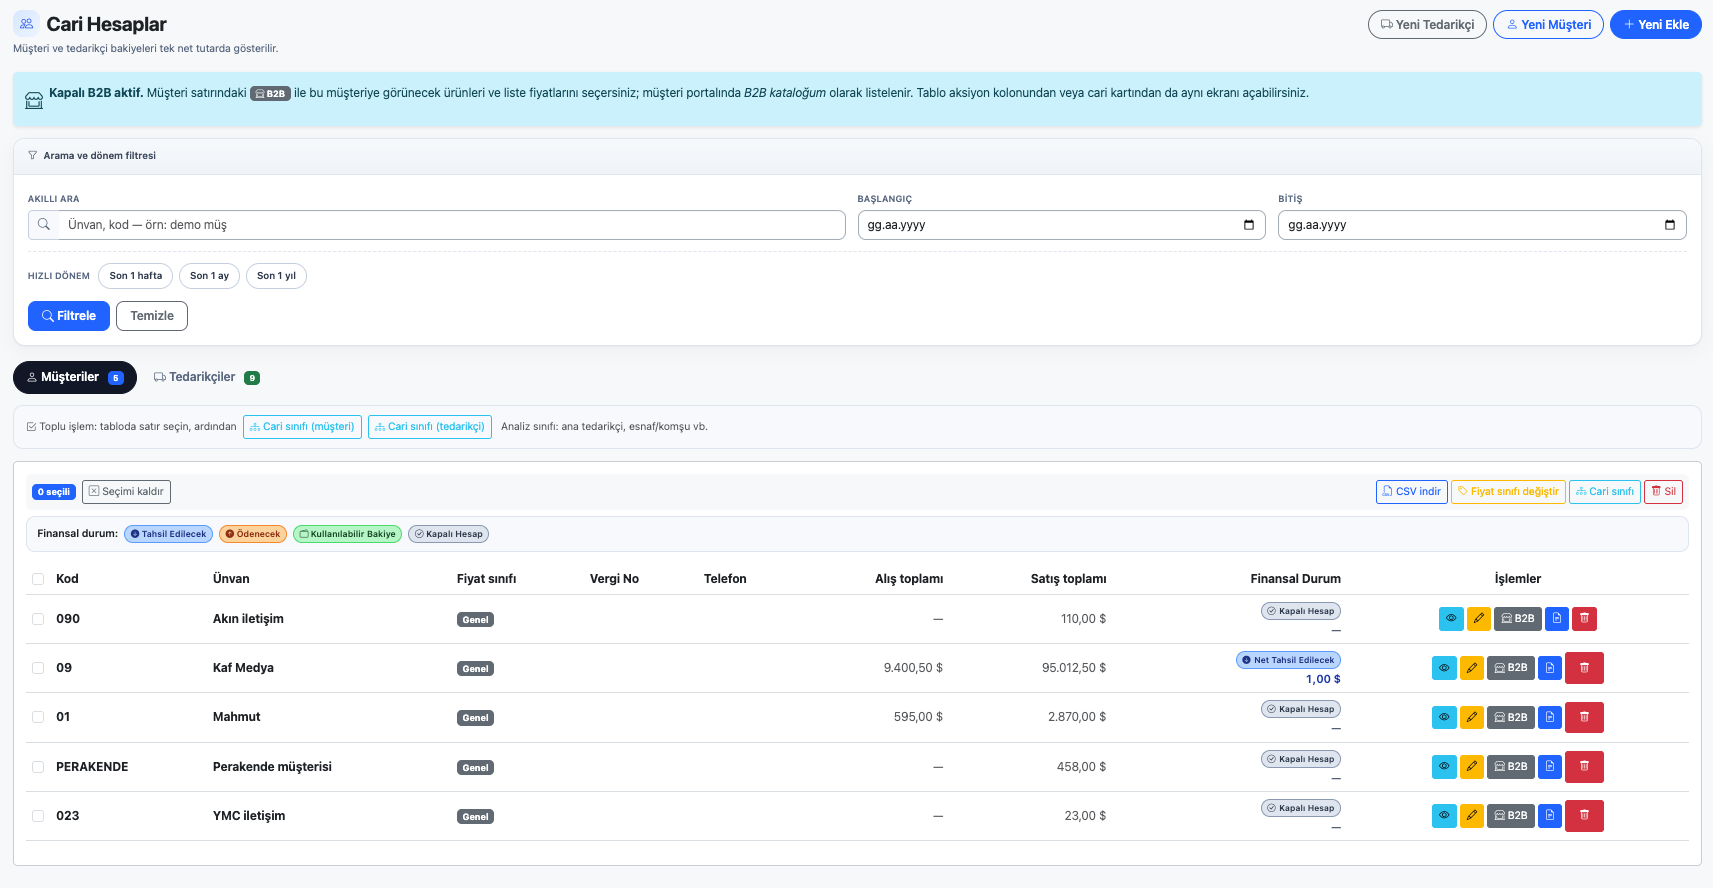Screen dimensions: 1713x888
Task: Open B2B catalog for YMC iletişim
Action: tap(1510, 816)
